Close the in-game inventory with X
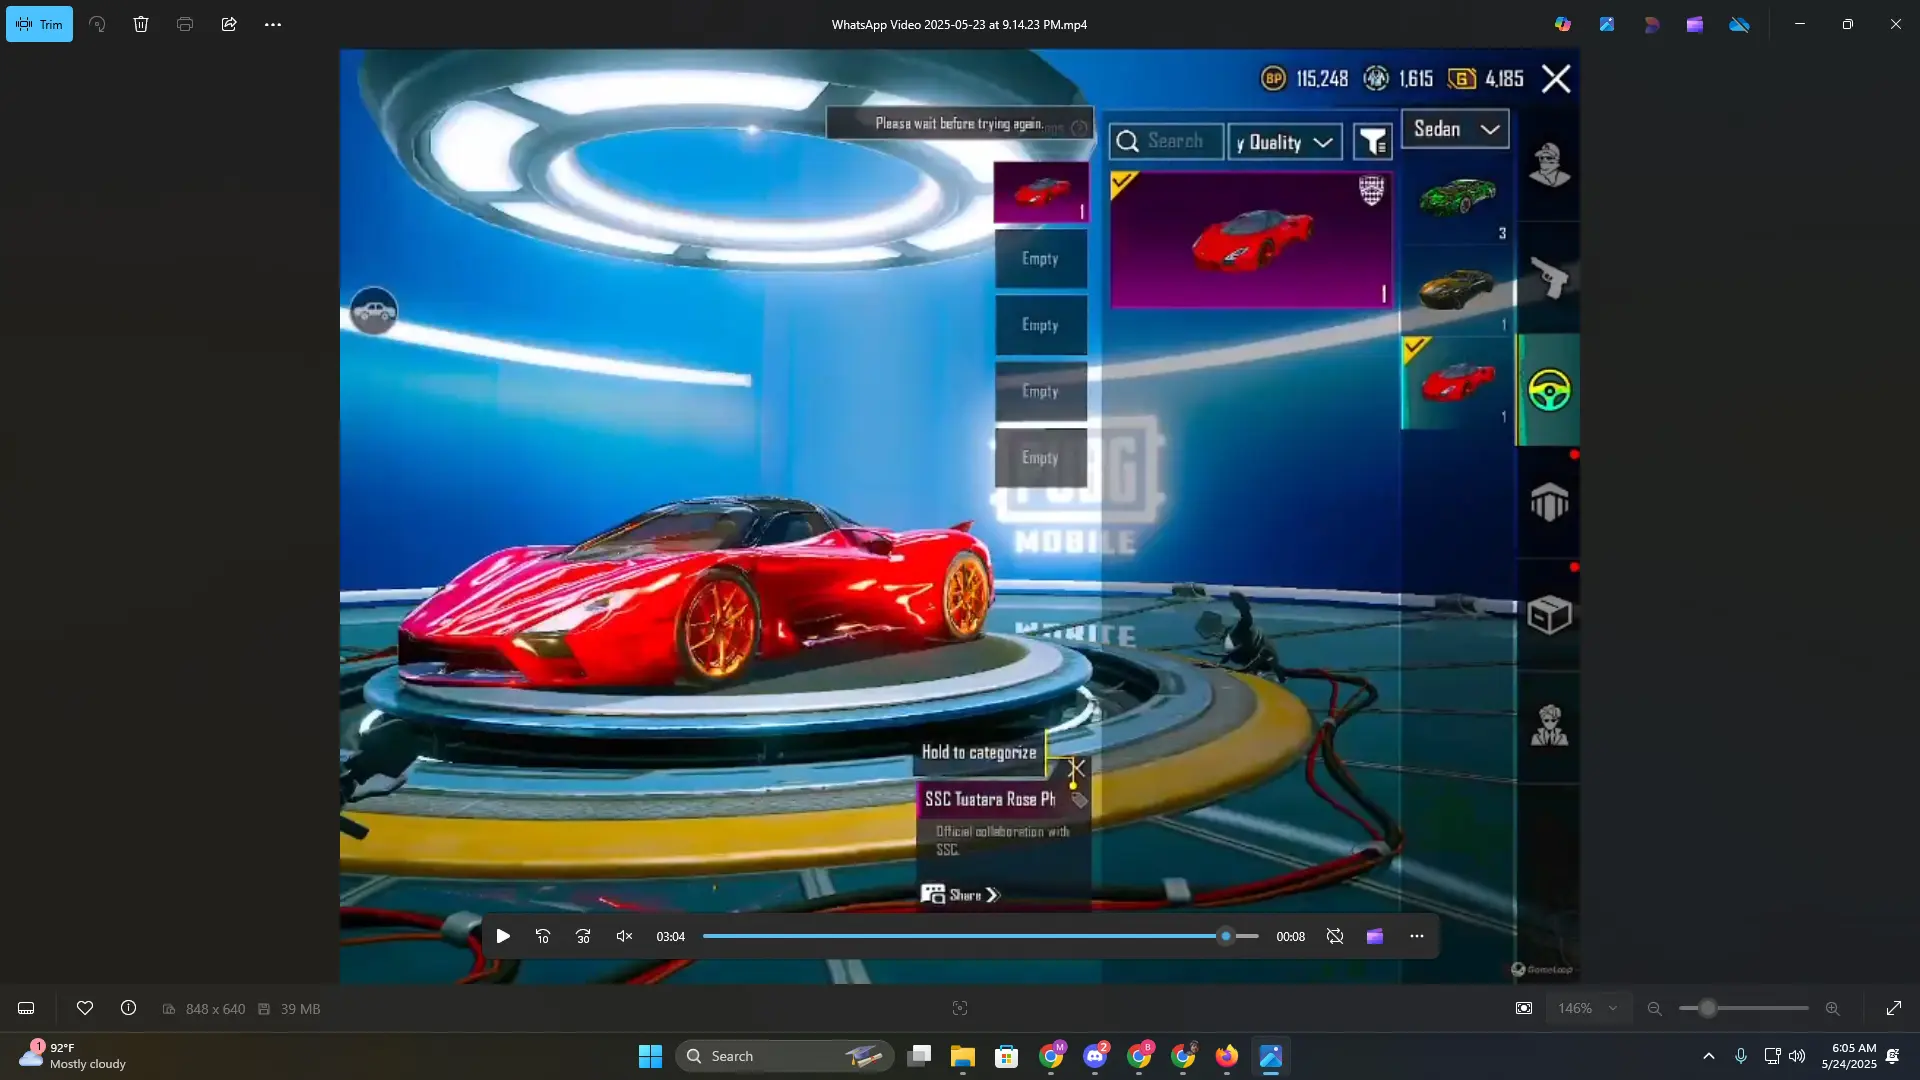 click(x=1556, y=79)
